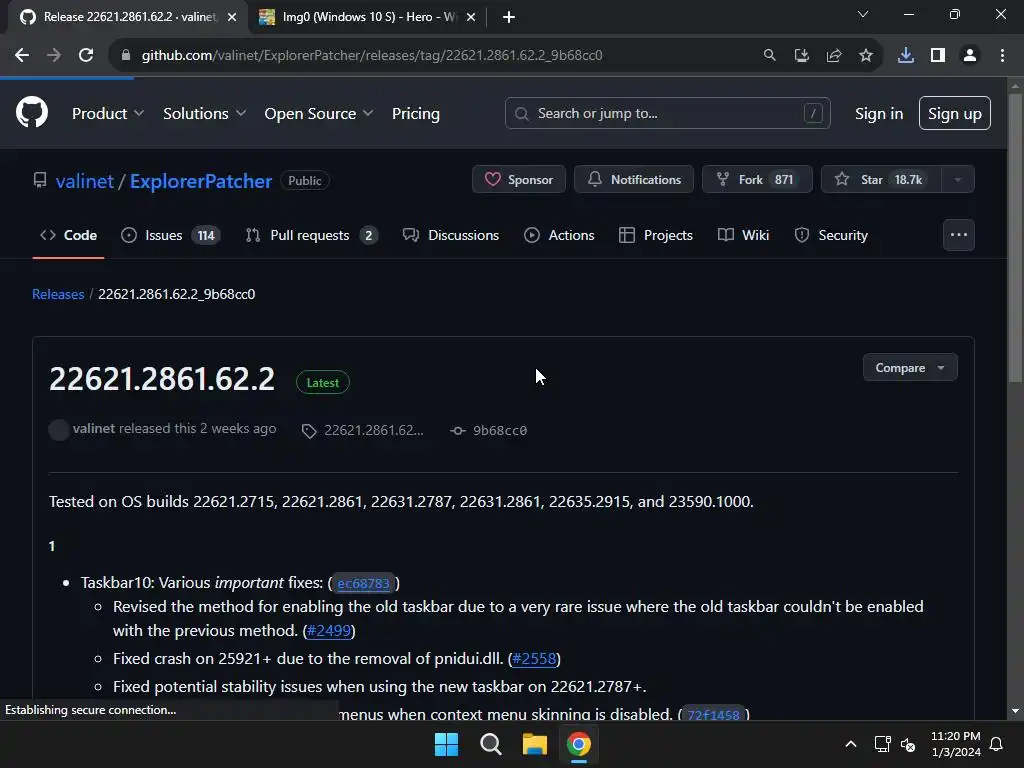Open the Compare dropdown
Image resolution: width=1024 pixels, height=768 pixels.
tap(910, 368)
